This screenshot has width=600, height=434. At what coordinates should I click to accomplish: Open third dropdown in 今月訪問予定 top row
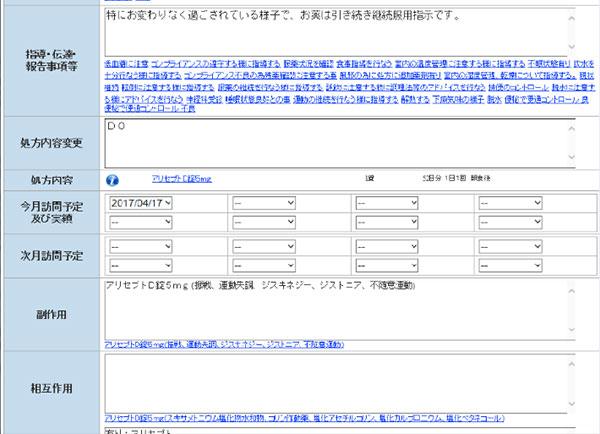387,203
